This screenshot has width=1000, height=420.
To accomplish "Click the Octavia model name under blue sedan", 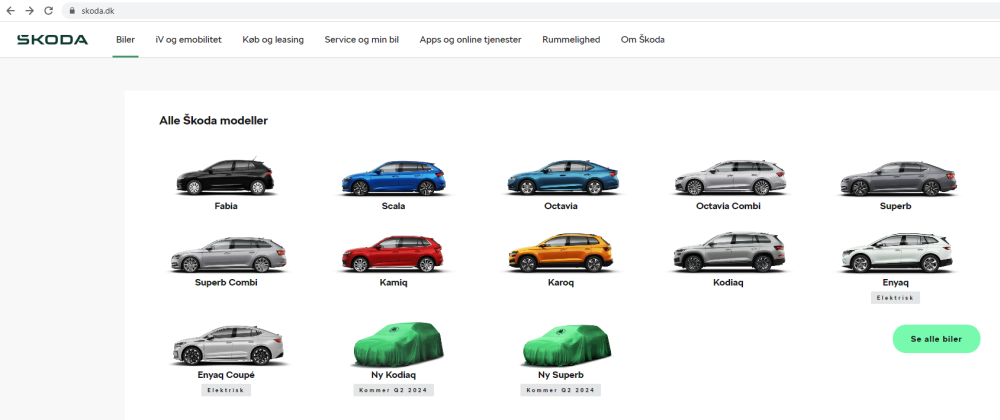I will tap(561, 206).
